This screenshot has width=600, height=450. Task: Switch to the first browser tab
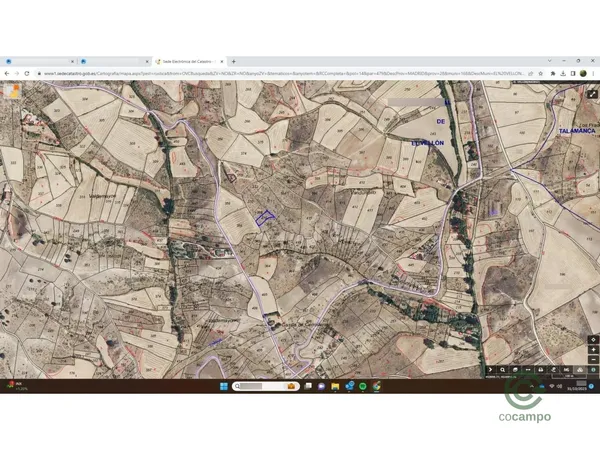[x=40, y=61]
